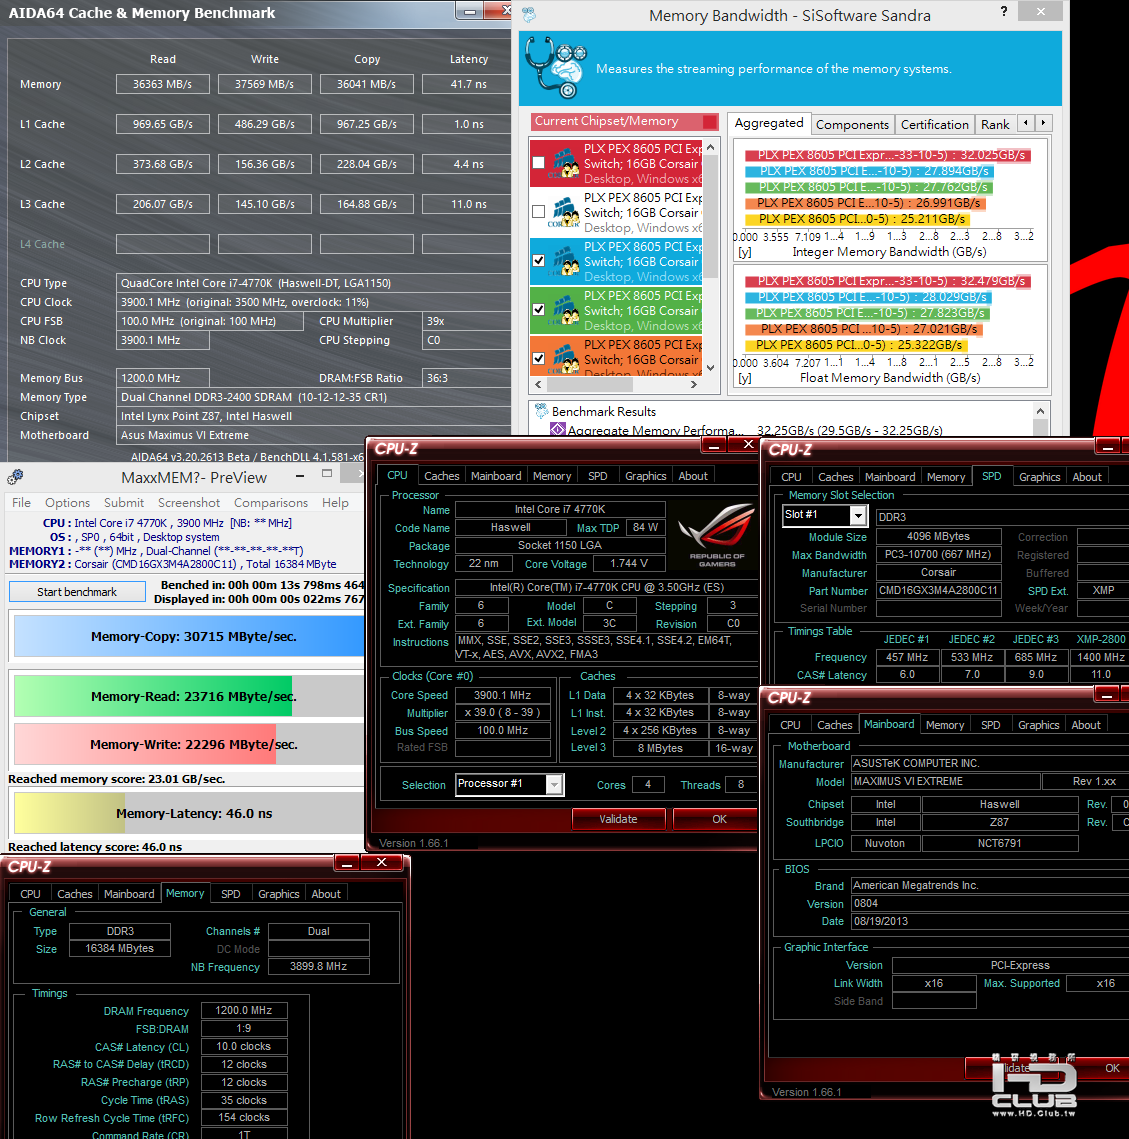Image resolution: width=1129 pixels, height=1139 pixels.
Task: Click the Start benchmark button in MaxxMEM
Action: tap(77, 592)
